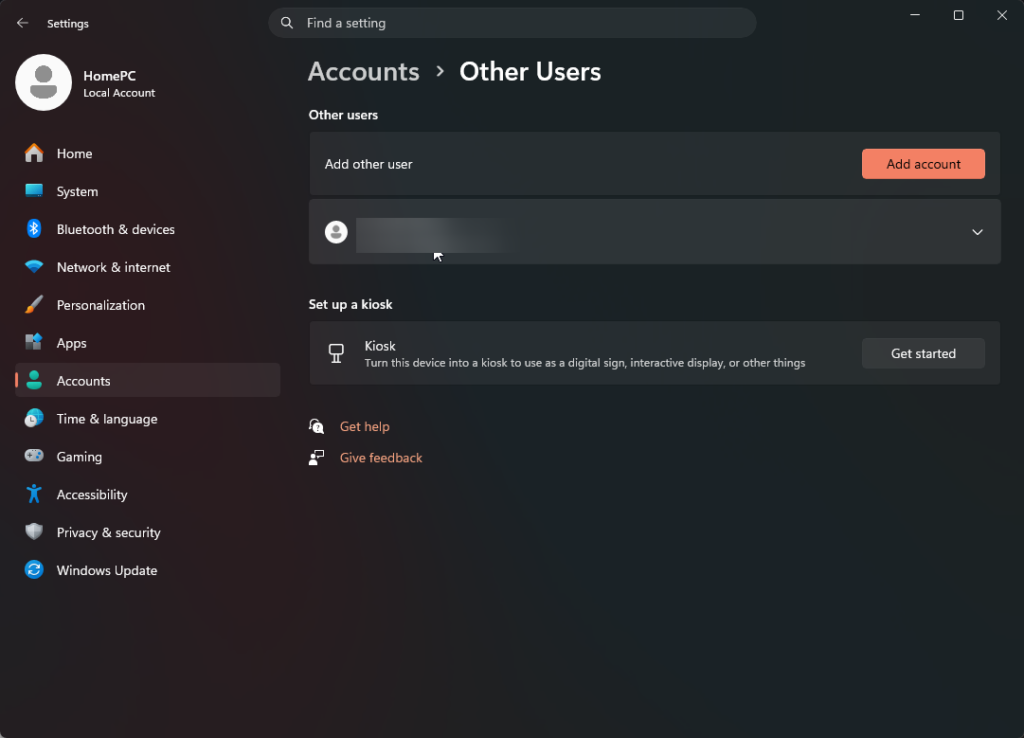Click the Gaming controller icon
The height and width of the screenshot is (738, 1024).
pos(34,456)
